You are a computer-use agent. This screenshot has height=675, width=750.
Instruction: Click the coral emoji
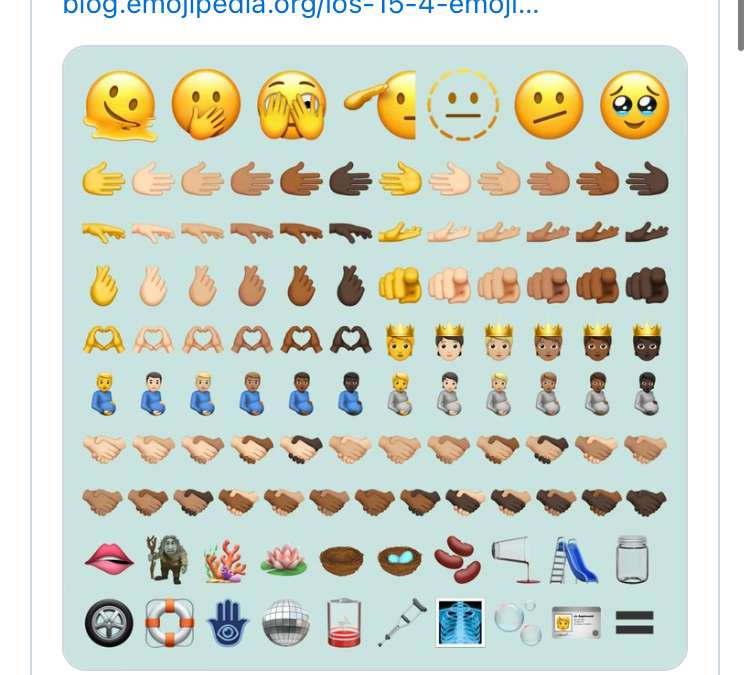(x=225, y=562)
